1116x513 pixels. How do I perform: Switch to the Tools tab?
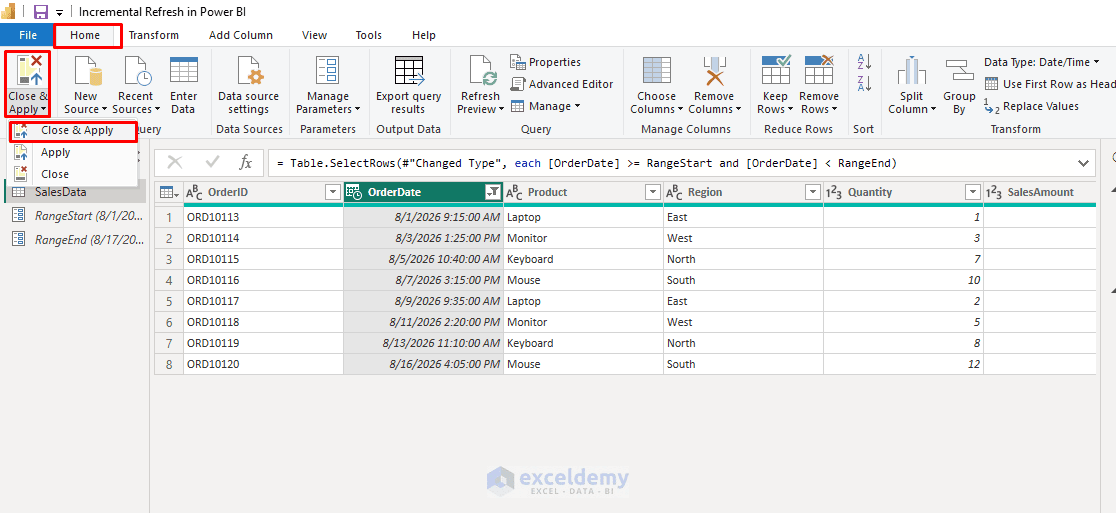pos(369,35)
